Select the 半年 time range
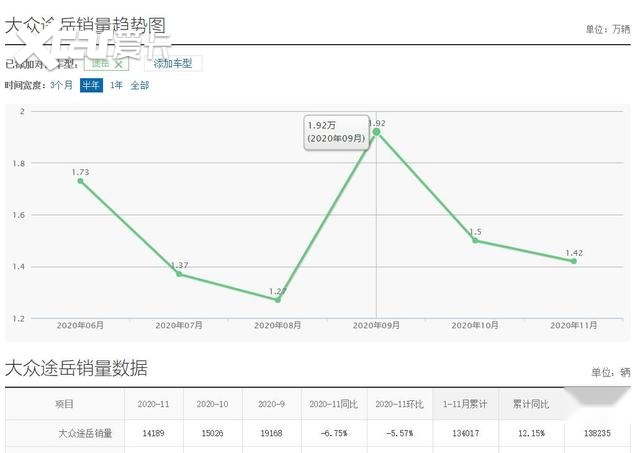The image size is (640, 453). point(91,86)
